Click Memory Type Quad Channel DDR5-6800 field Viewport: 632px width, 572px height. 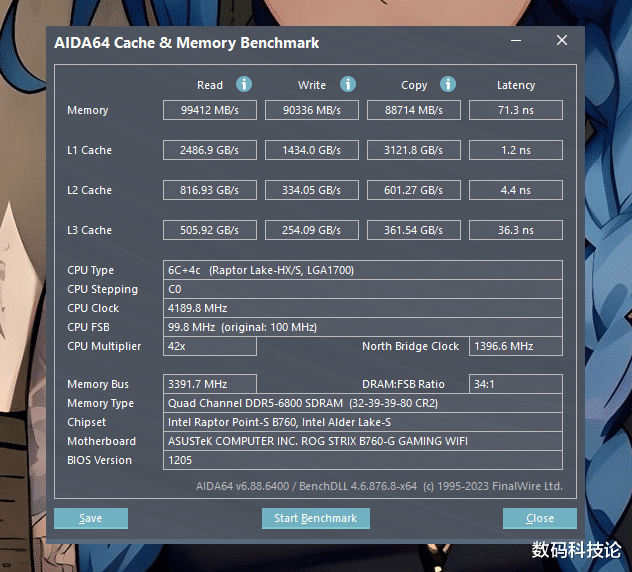point(363,403)
